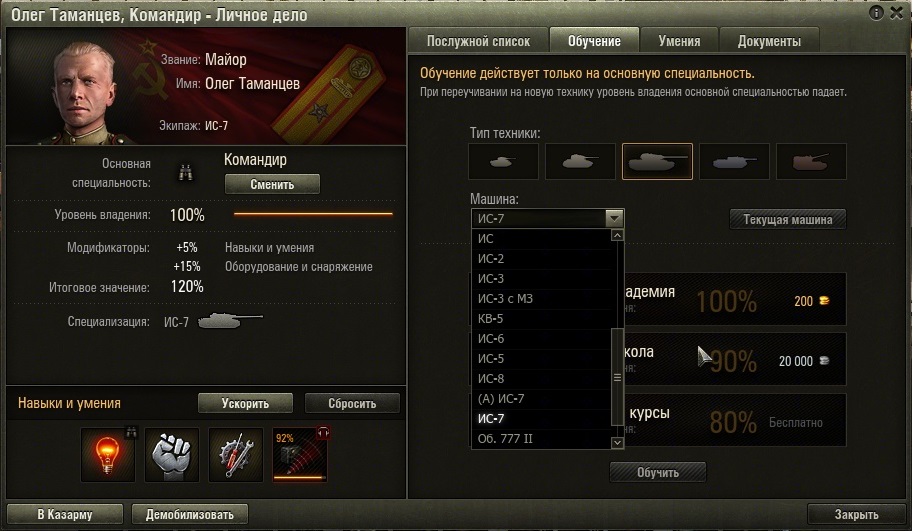The width and height of the screenshot is (913, 532).
Task: Select the light tank vehicle type icon
Action: point(503,161)
